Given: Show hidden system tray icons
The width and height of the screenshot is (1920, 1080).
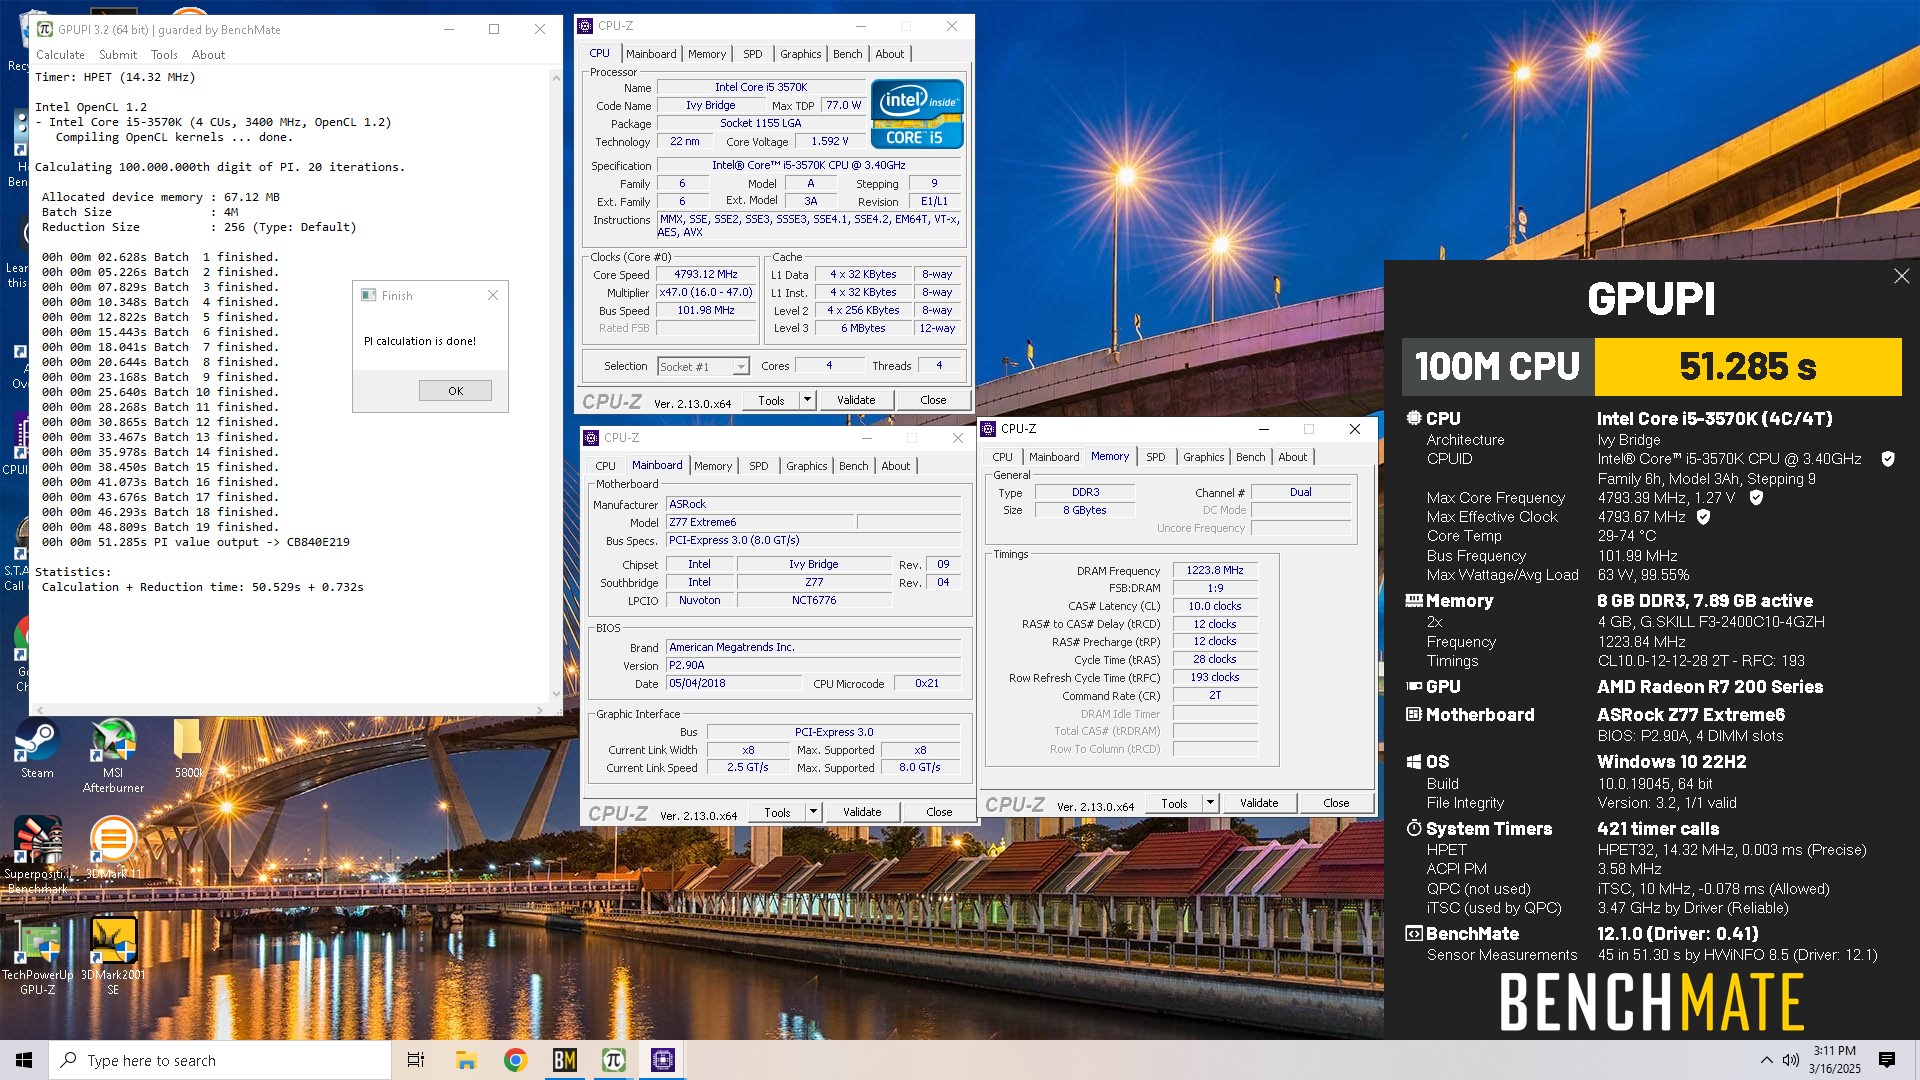Looking at the screenshot, I should point(1766,1060).
